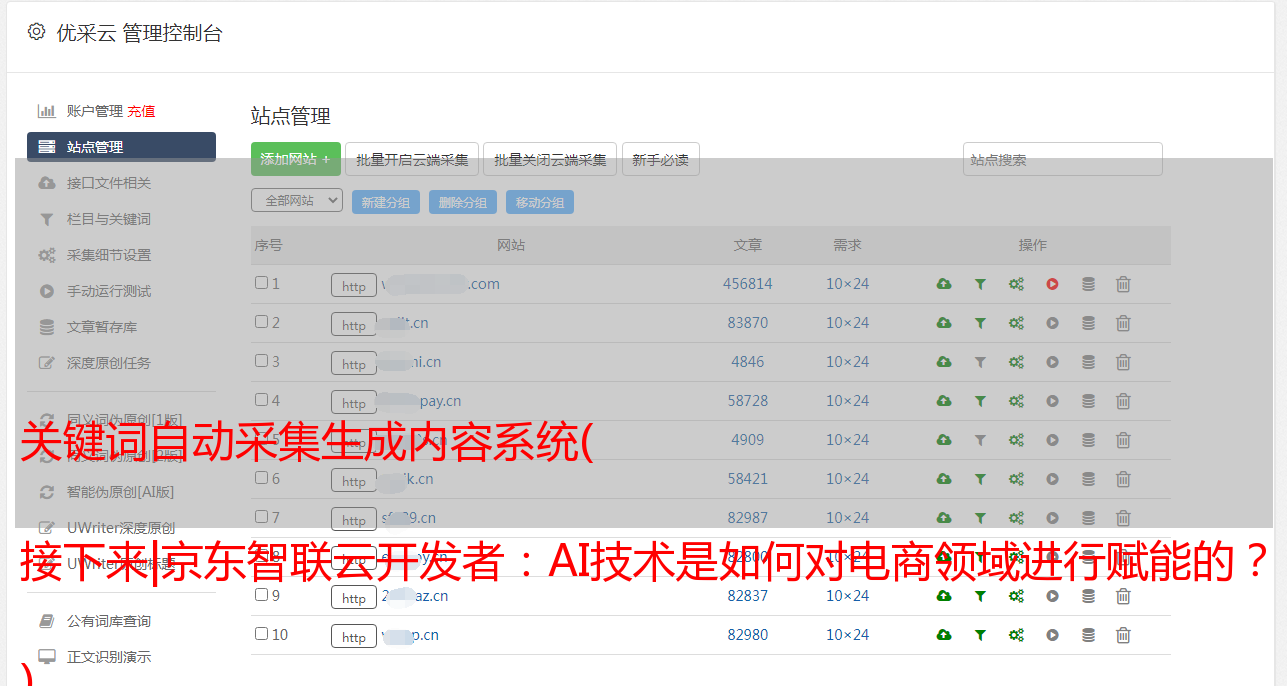Open gears settings icon in row 6
Image resolution: width=1287 pixels, height=686 pixels.
point(1016,479)
